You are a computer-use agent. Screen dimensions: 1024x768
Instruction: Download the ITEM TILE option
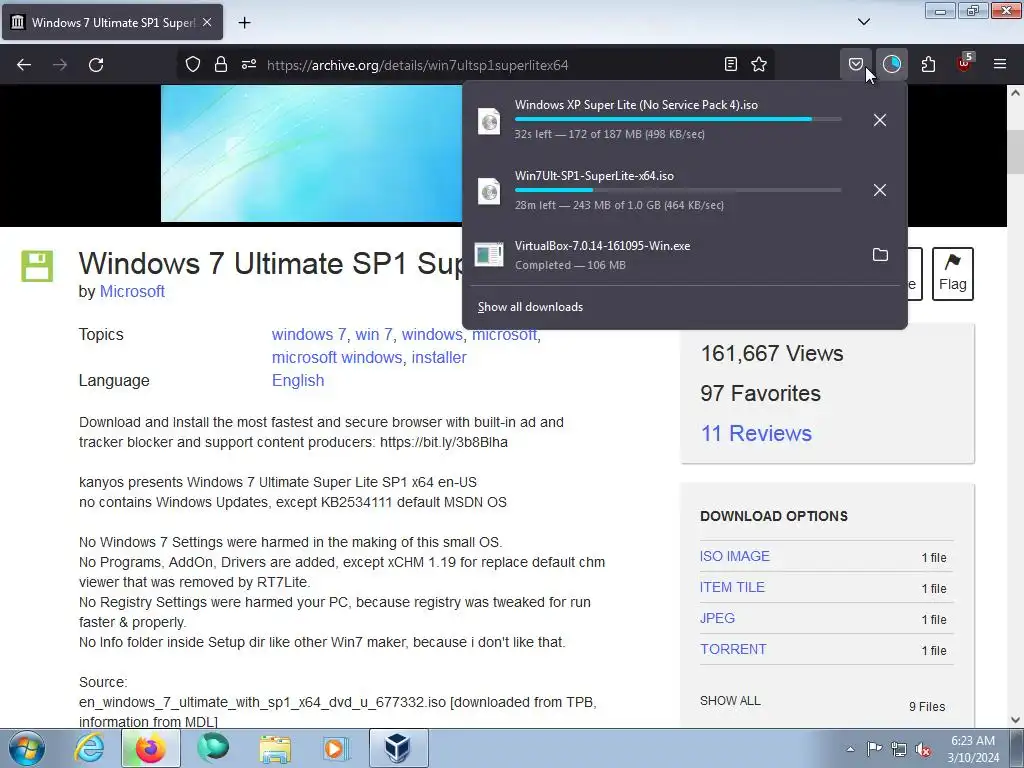pos(732,587)
